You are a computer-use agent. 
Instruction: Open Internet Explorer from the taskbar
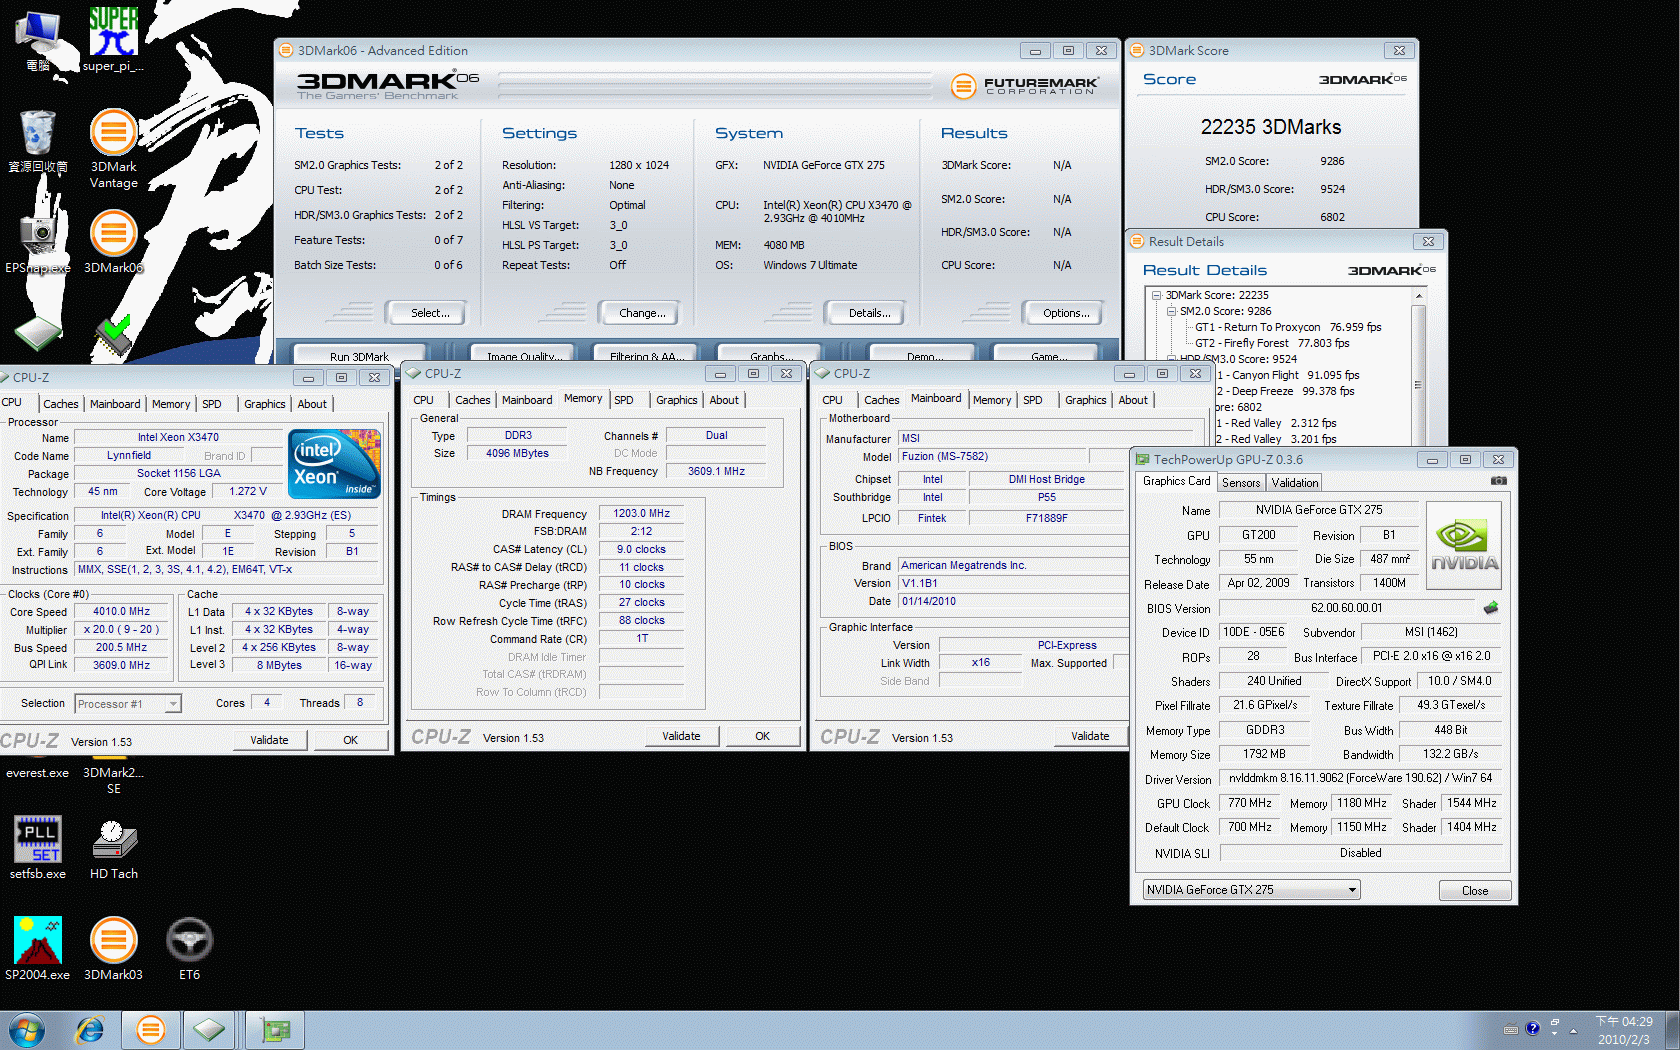(90, 1030)
